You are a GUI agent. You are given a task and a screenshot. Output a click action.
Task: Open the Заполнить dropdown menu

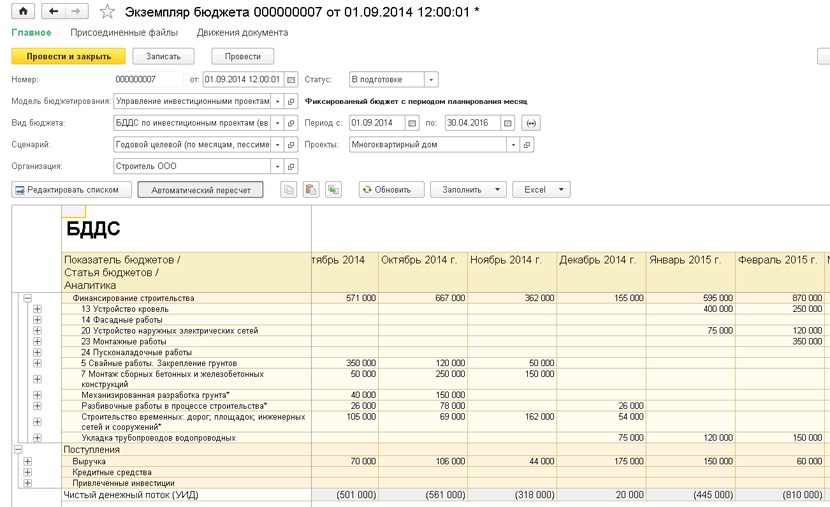tap(468, 189)
